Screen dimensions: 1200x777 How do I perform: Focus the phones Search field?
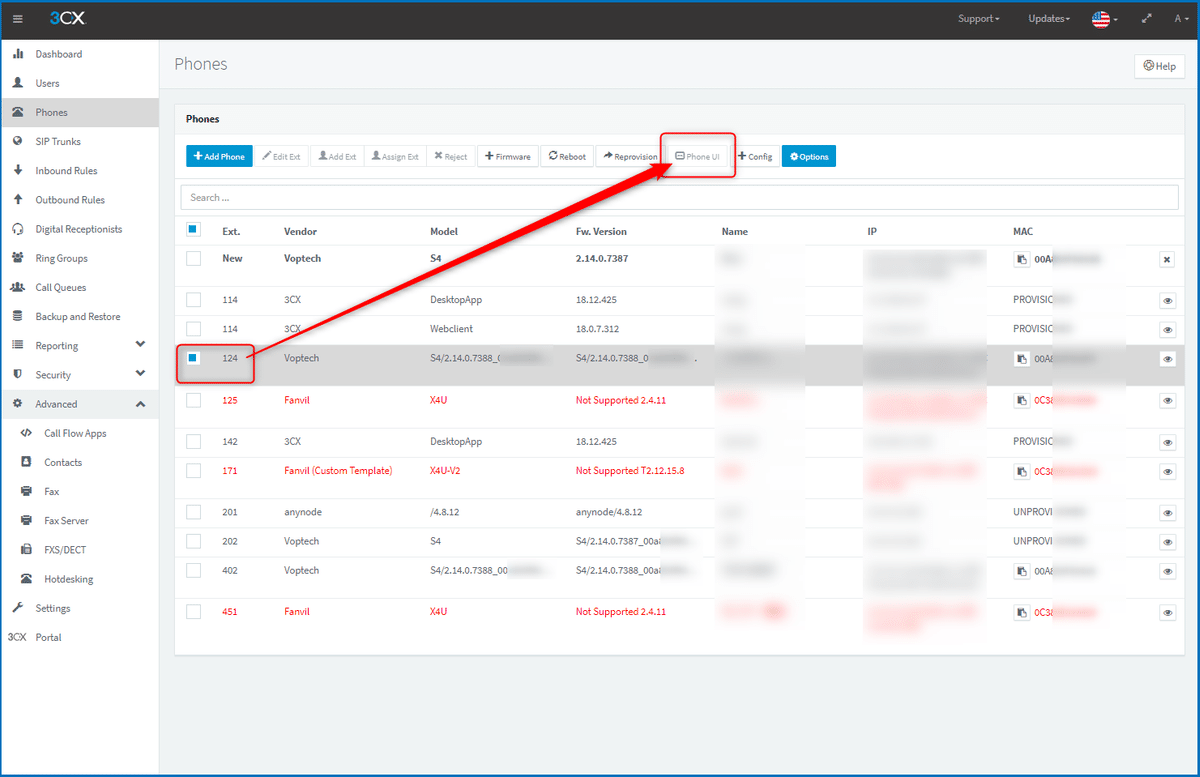pos(679,197)
